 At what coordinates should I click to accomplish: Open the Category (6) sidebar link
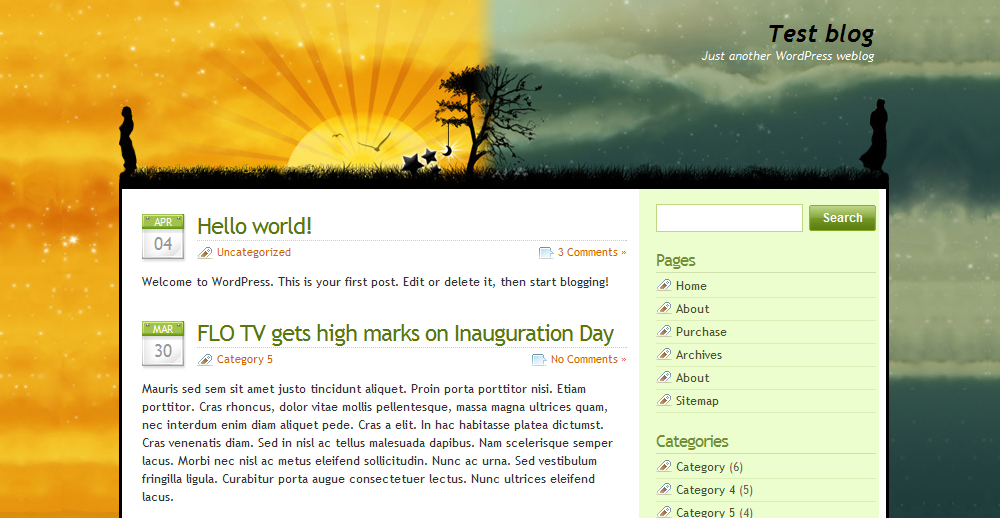(700, 467)
